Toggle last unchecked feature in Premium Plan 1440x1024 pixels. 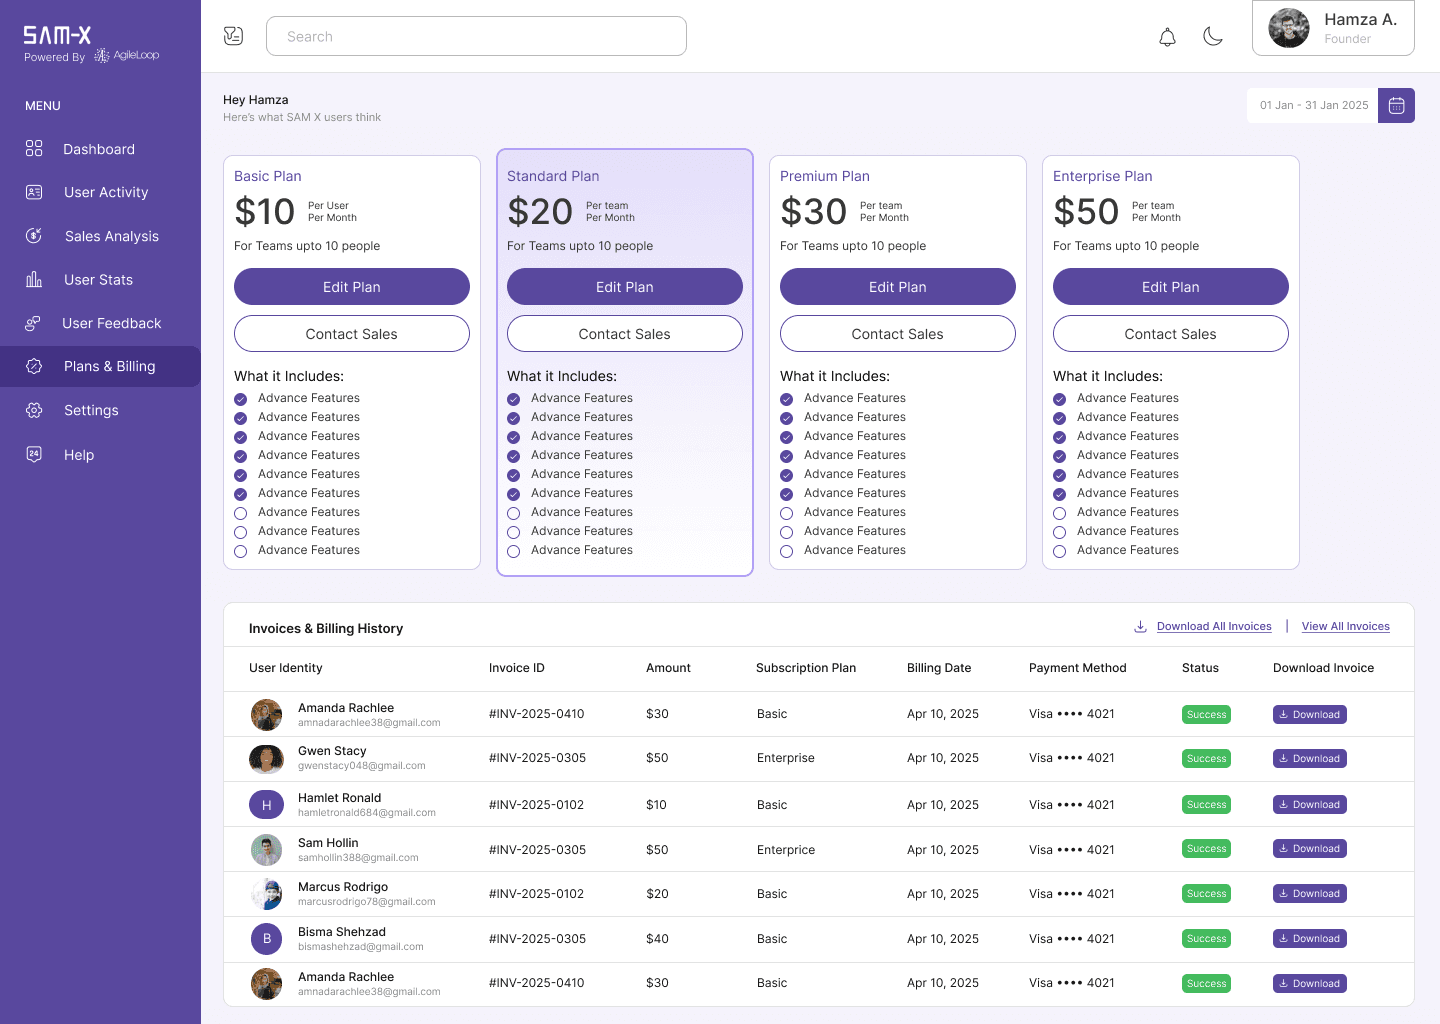click(786, 551)
